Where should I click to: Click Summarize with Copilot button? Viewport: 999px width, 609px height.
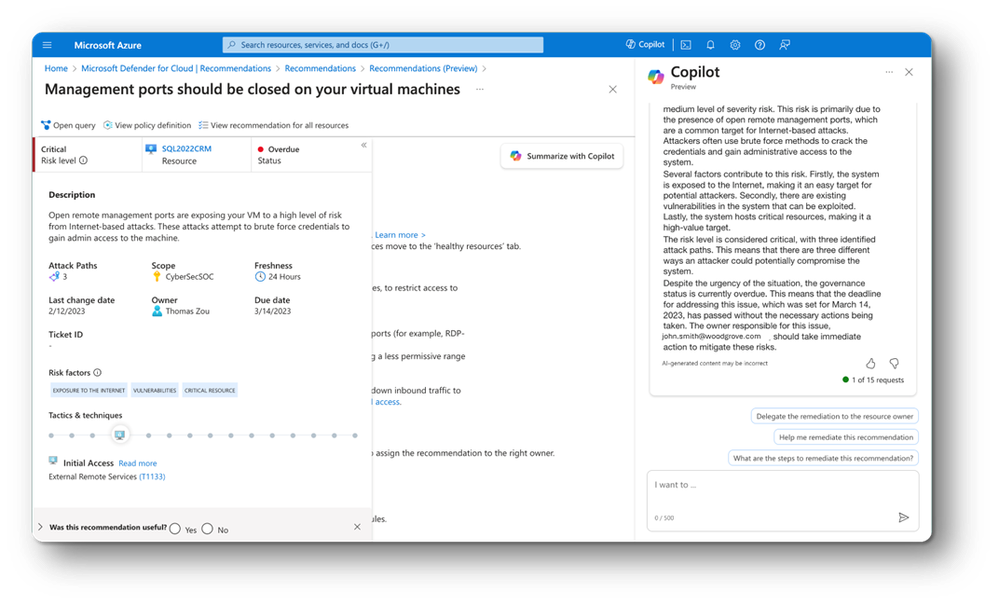click(562, 156)
